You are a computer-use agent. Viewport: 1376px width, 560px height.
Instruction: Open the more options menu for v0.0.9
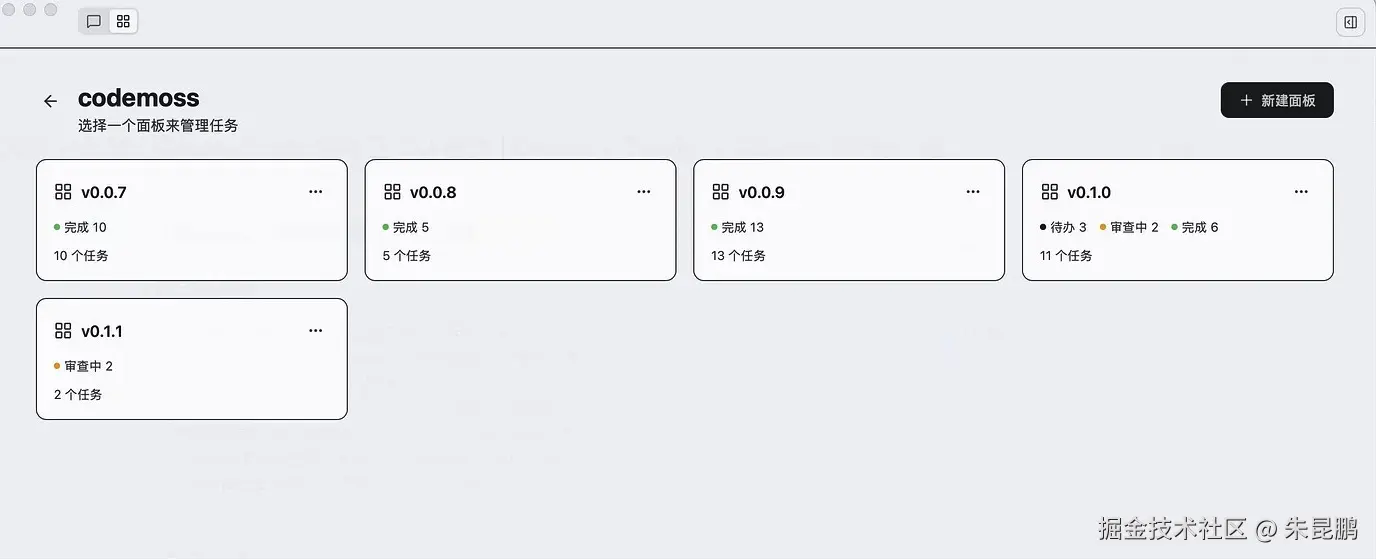point(973,192)
